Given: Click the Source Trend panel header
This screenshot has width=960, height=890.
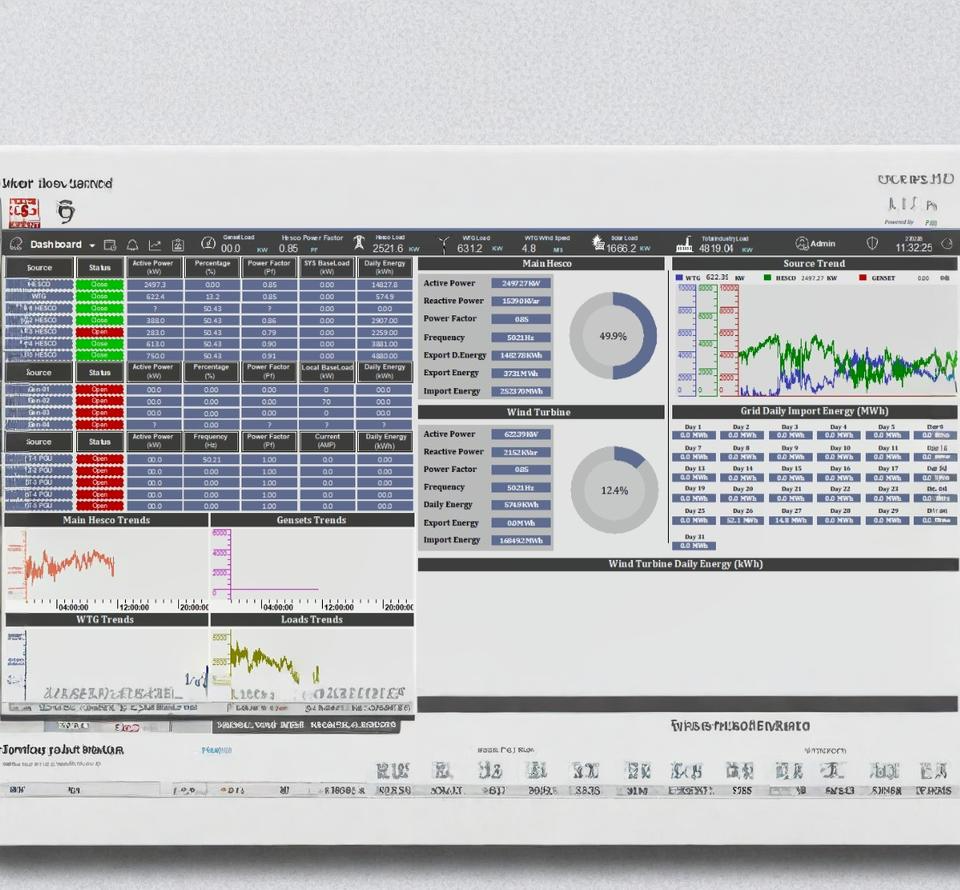Looking at the screenshot, I should (x=814, y=264).
